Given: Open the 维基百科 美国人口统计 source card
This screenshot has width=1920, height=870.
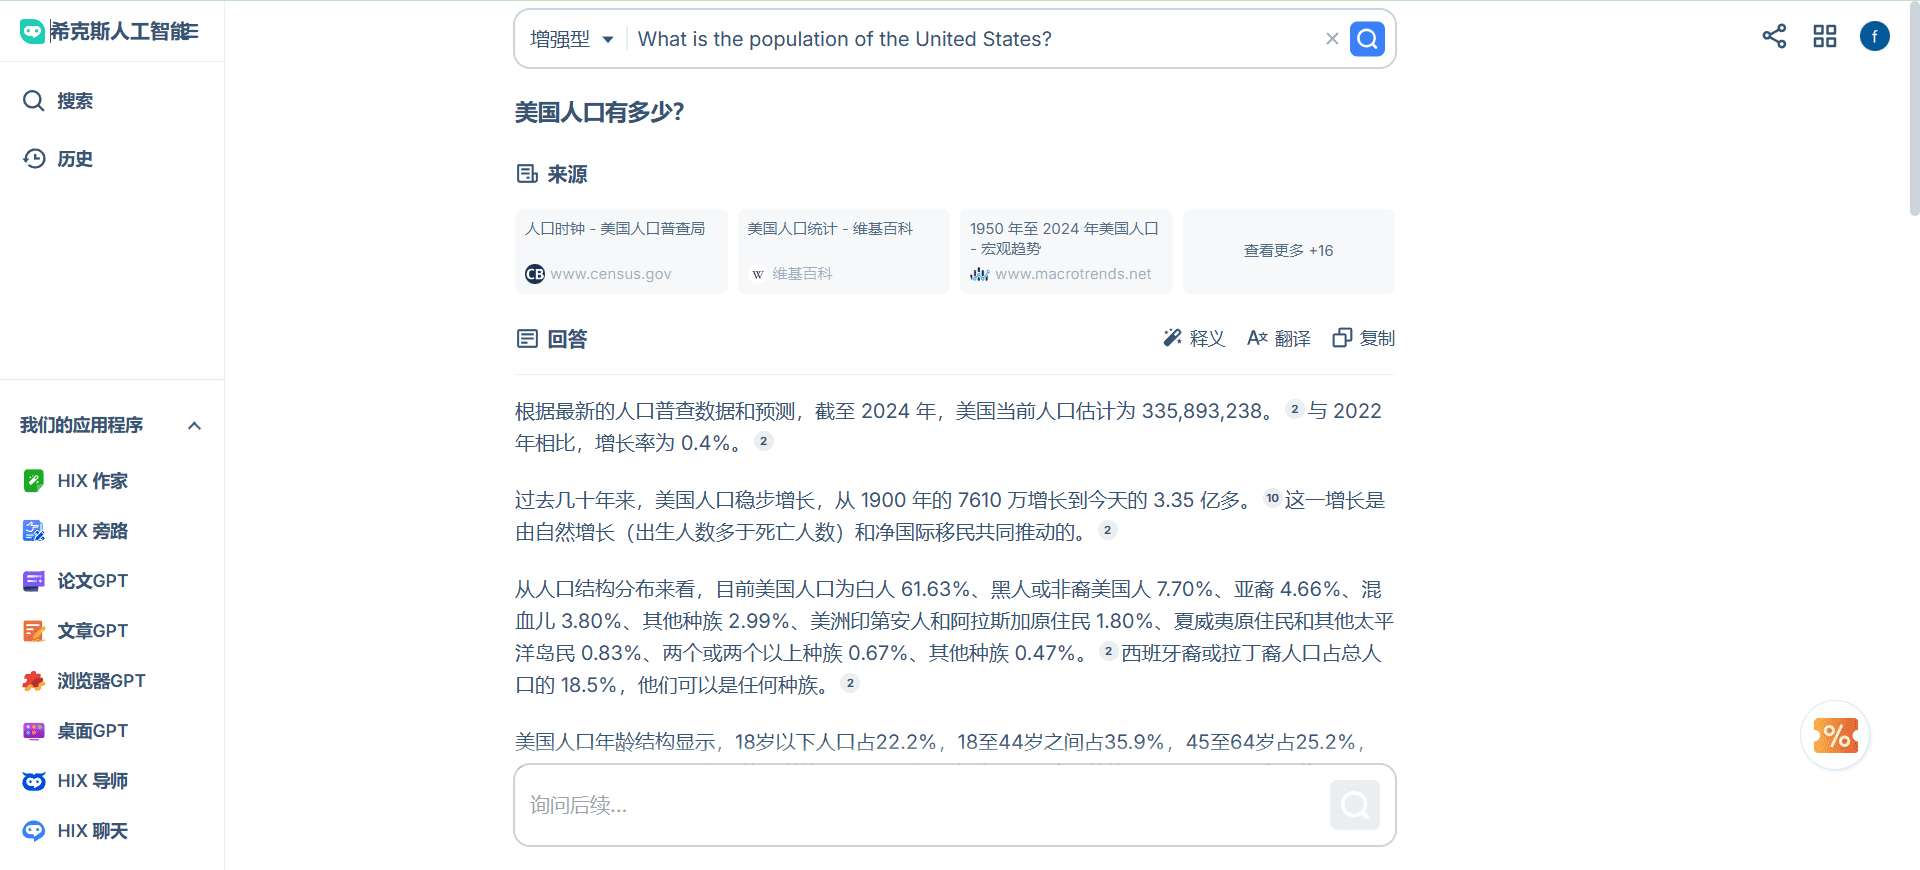Looking at the screenshot, I should pyautogui.click(x=843, y=251).
